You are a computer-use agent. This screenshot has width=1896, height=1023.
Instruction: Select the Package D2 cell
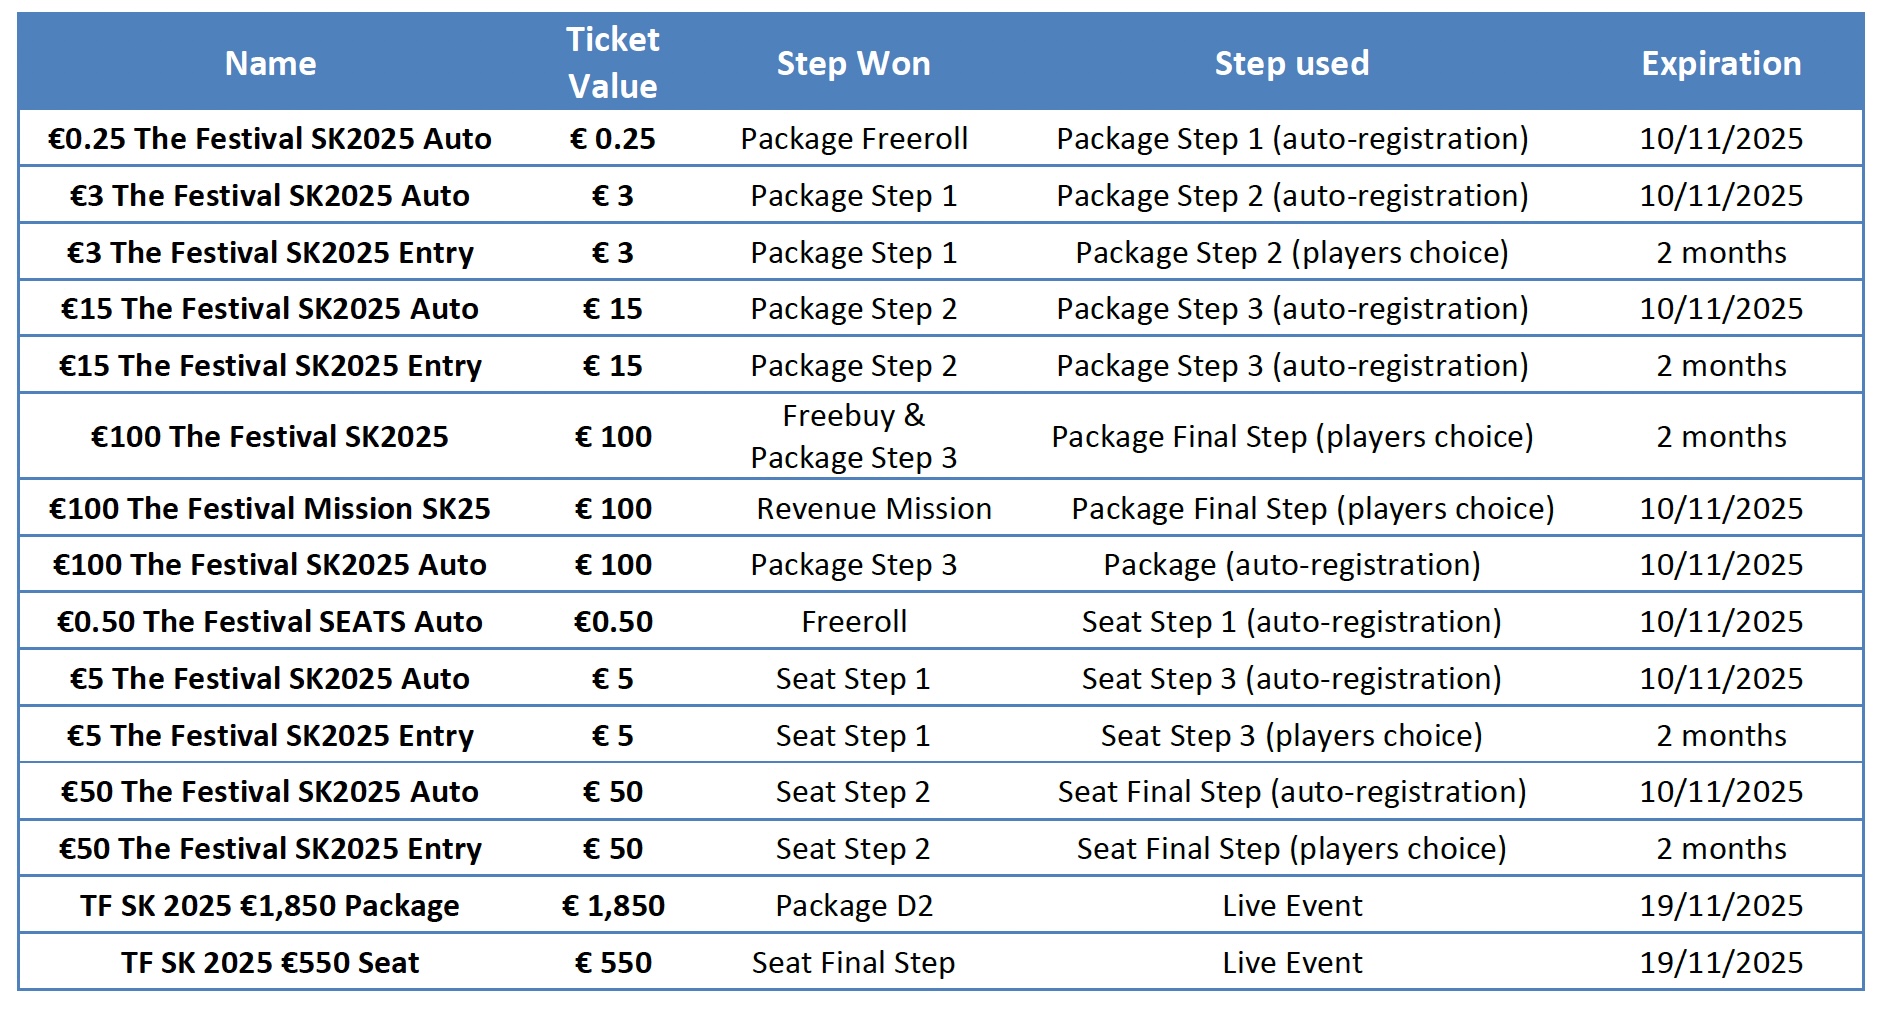coord(853,905)
